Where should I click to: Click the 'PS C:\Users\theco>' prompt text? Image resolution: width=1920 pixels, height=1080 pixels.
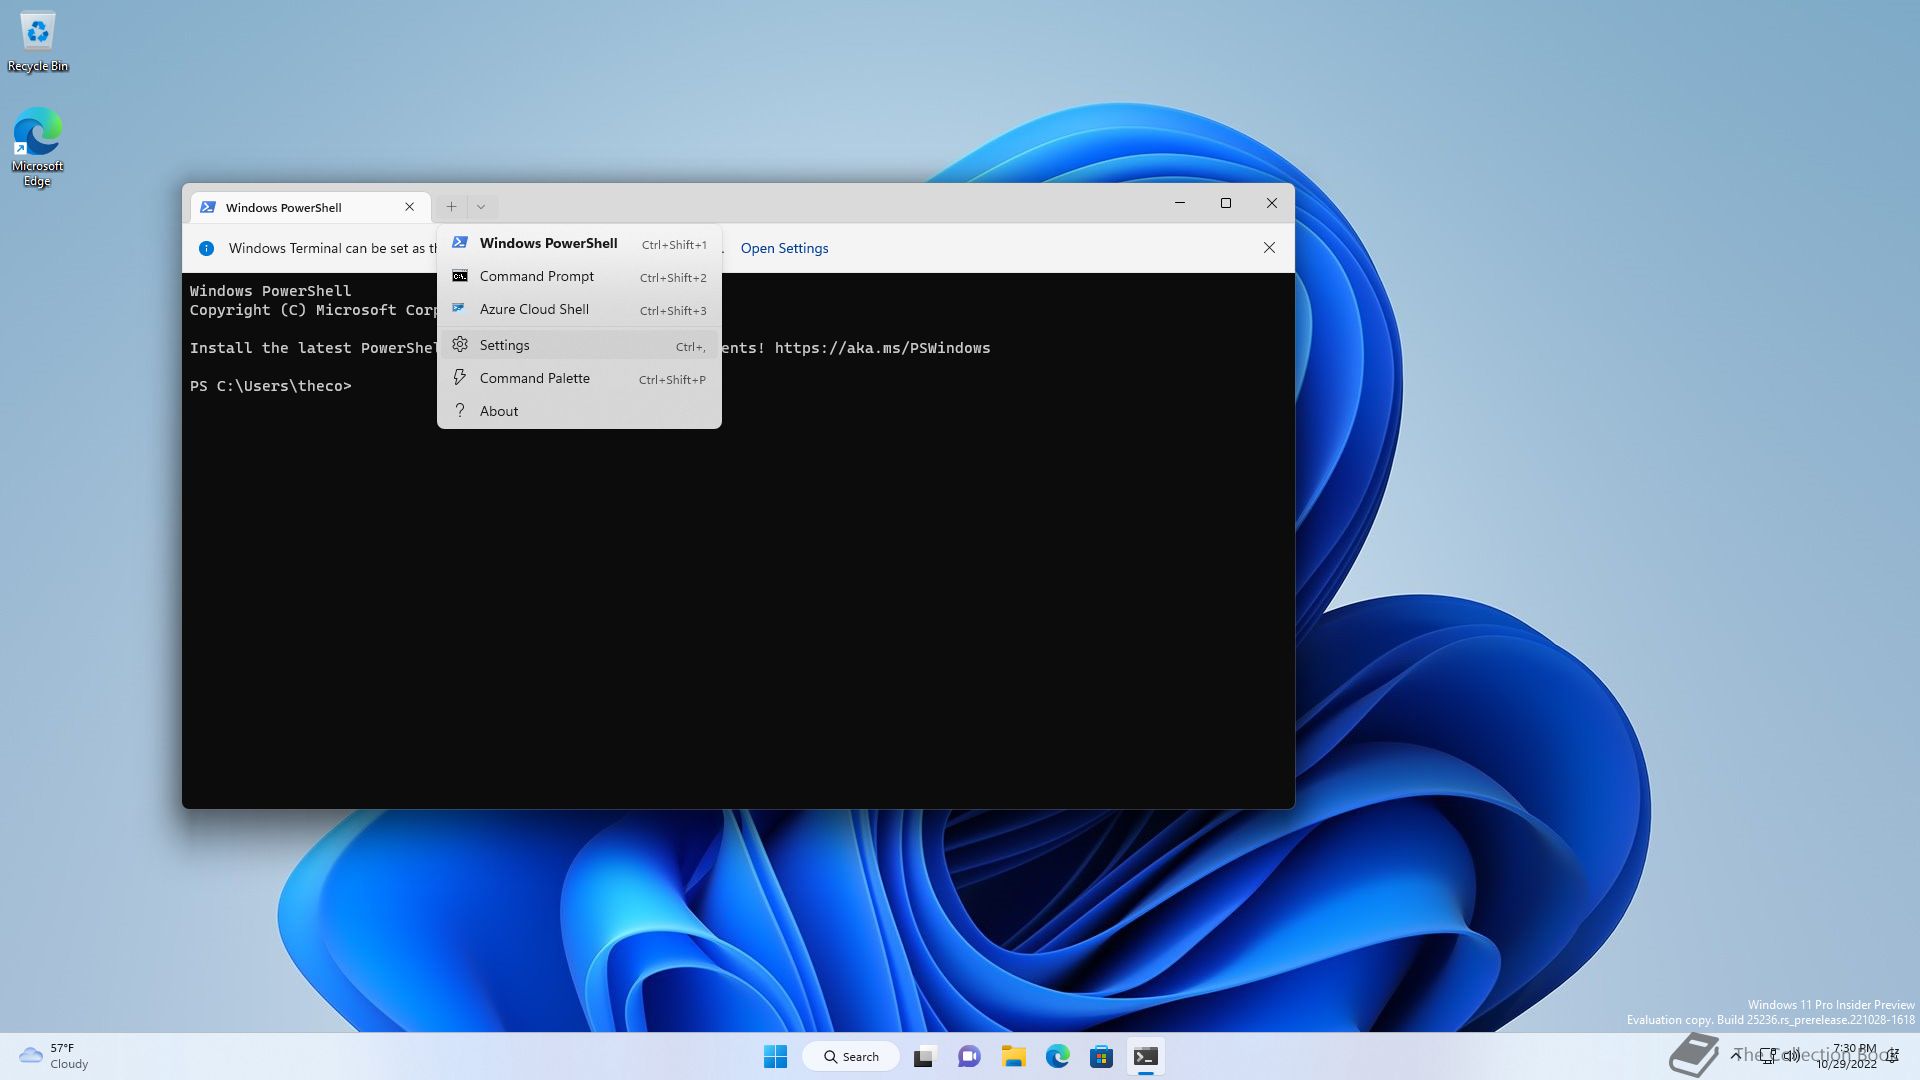pos(270,386)
